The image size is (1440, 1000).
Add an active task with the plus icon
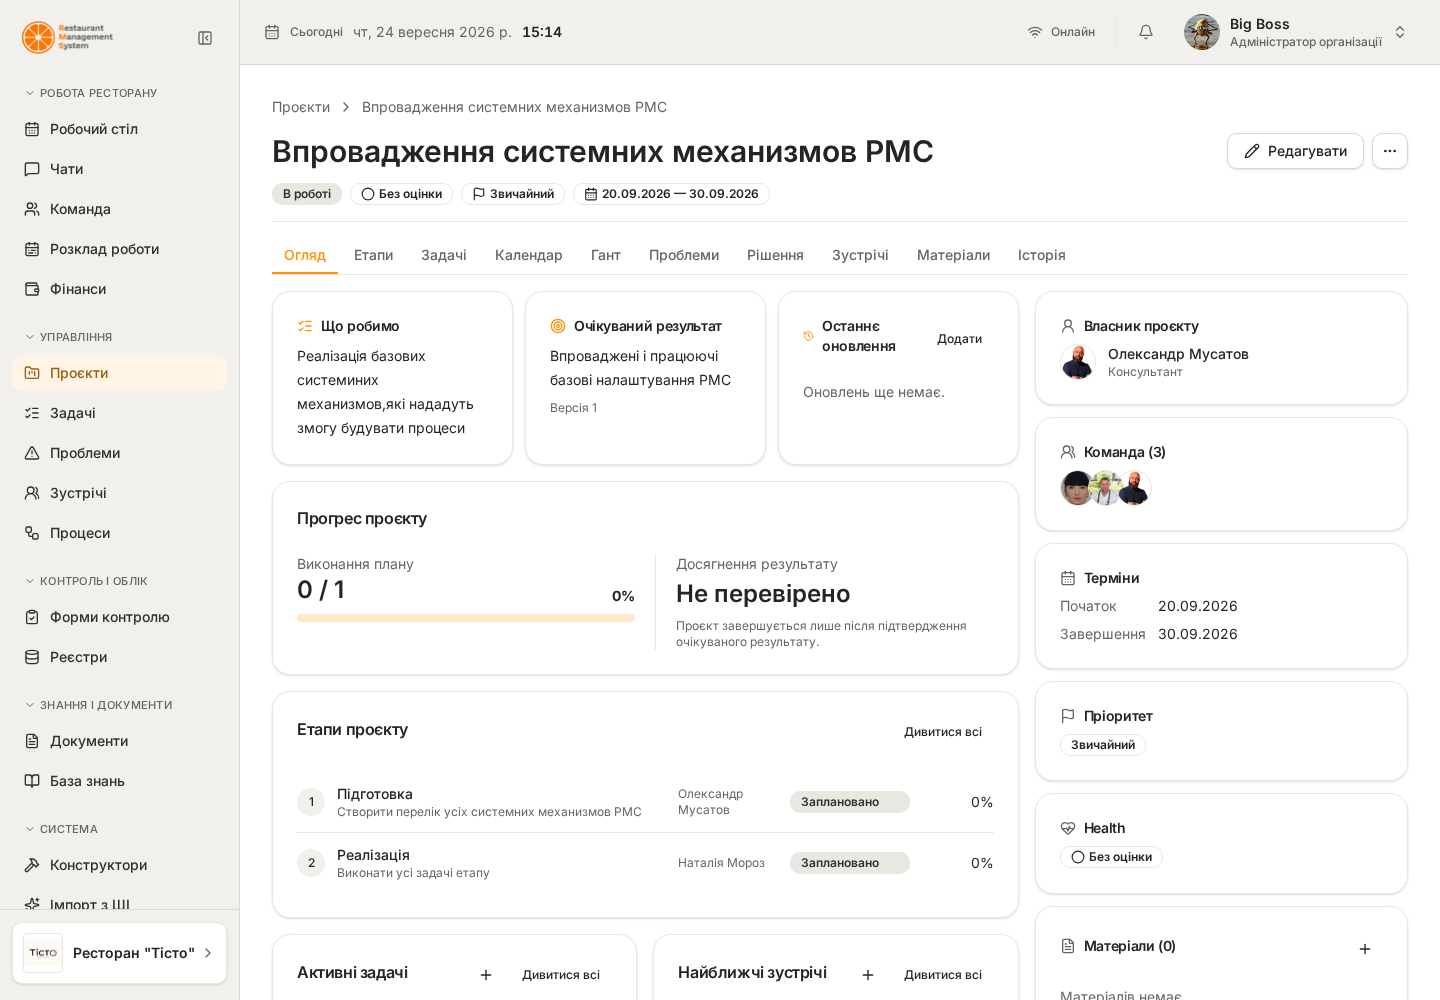point(486,975)
